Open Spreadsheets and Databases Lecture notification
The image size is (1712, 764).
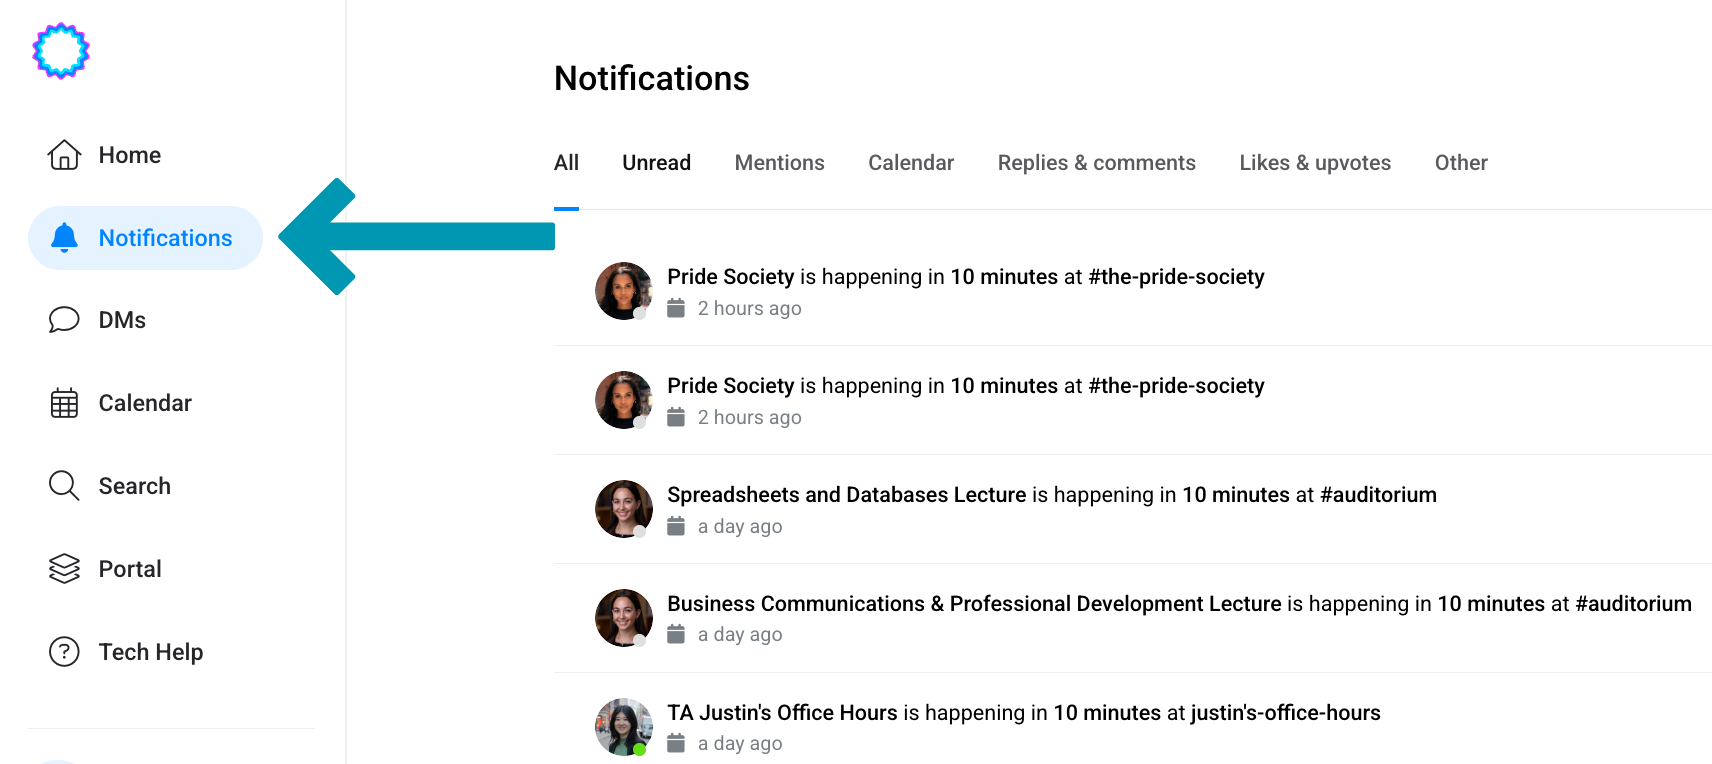pos(1051,495)
